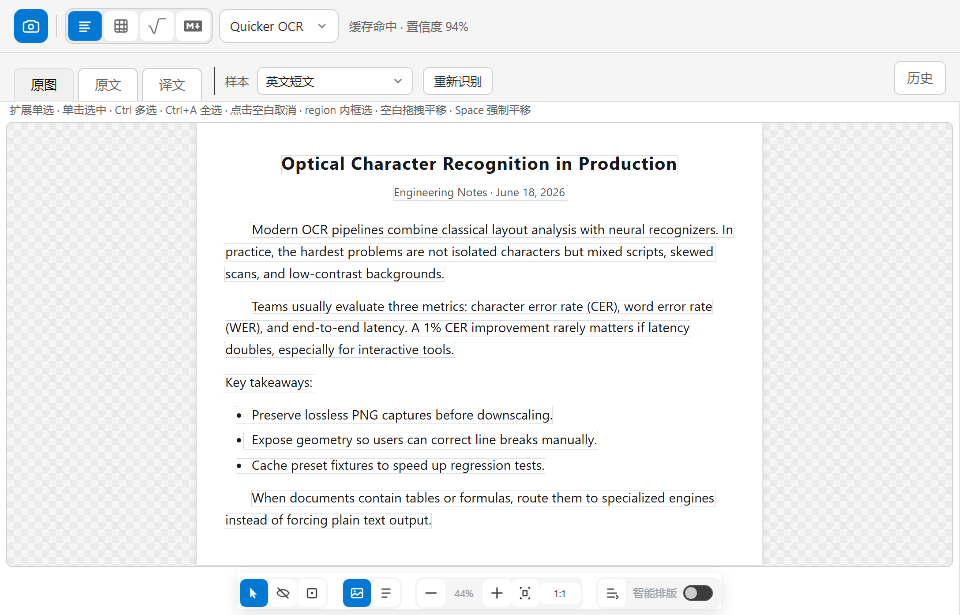960x615 pixels.
Task: Select the plain text recognition mode icon
Action: (x=84, y=26)
